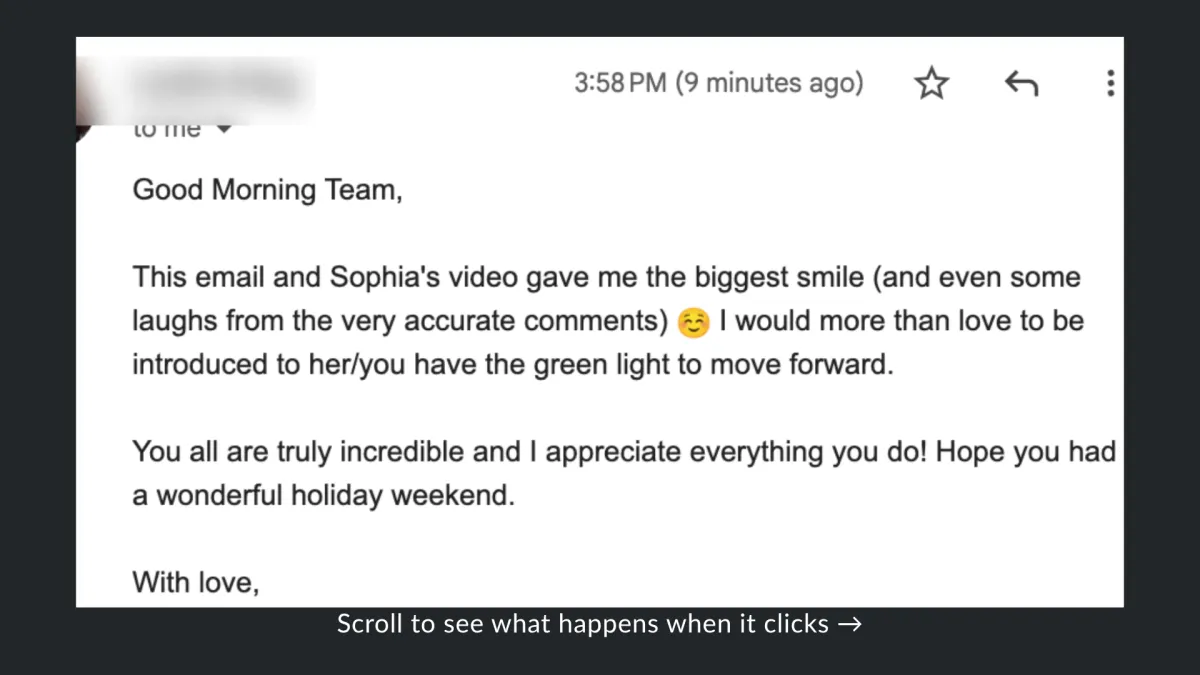Expand recipient details arrow beside "to me"

224,129
